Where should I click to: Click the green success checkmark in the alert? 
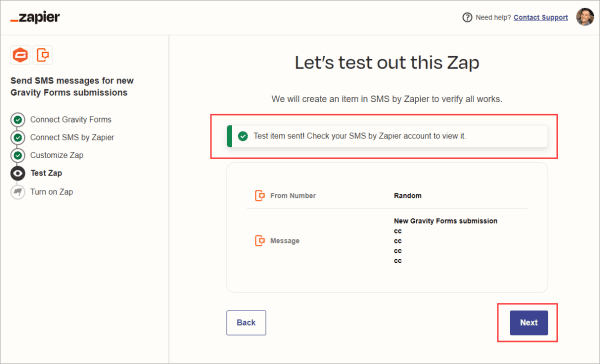point(243,136)
